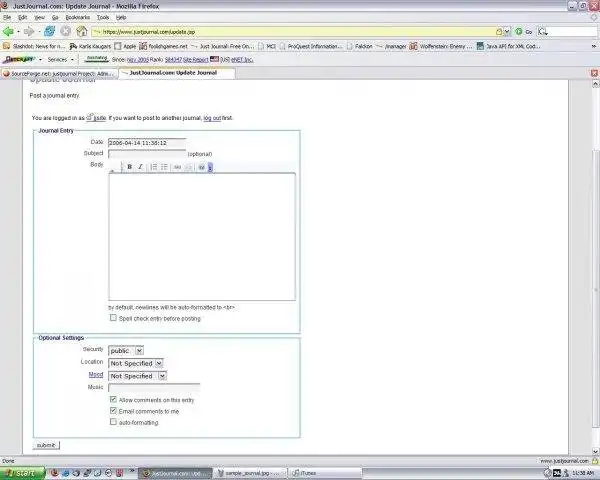Open the search engine selector icon
The width and height of the screenshot is (600, 480).
pos(543,32)
